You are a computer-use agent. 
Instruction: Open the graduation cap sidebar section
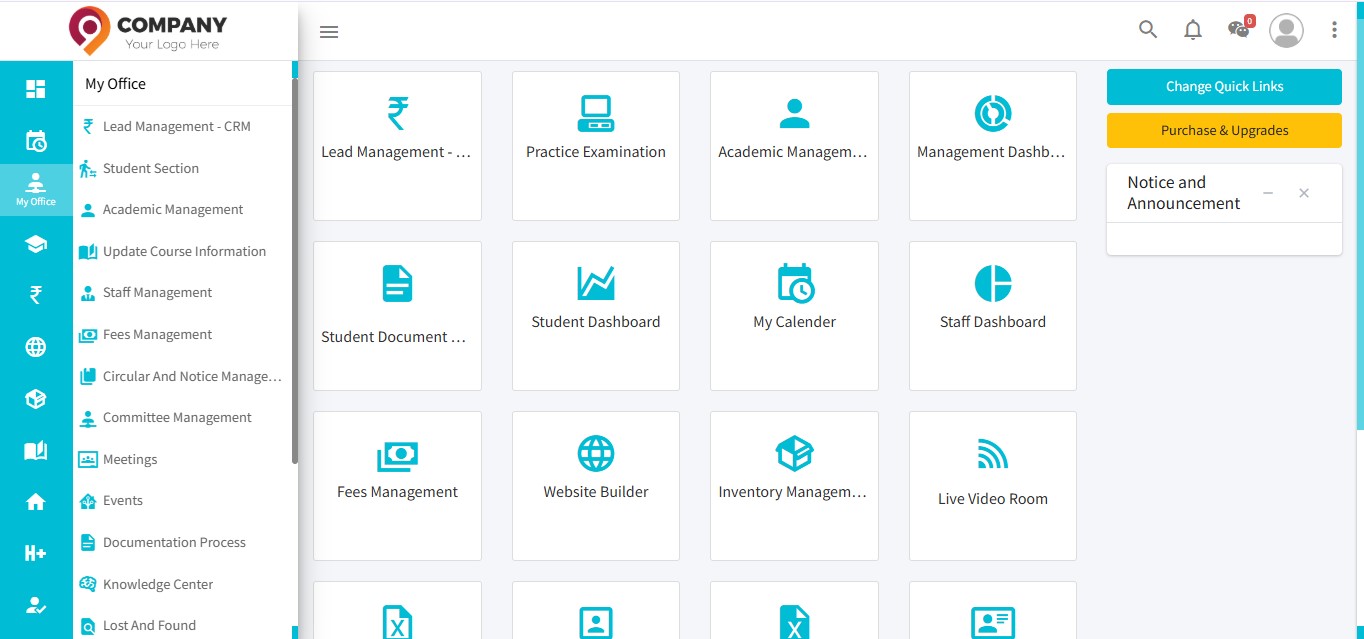pyautogui.click(x=36, y=244)
